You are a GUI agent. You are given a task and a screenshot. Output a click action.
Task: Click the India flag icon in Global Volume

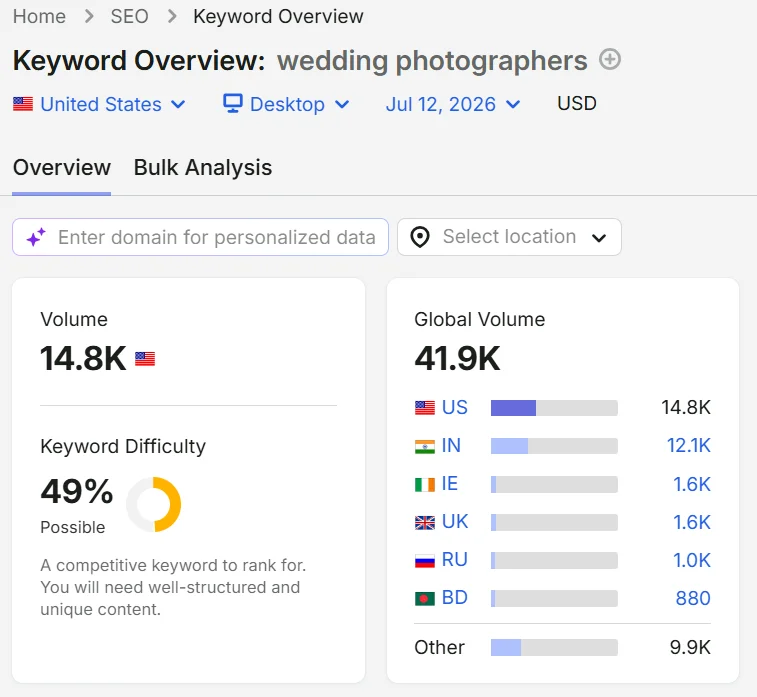[425, 446]
